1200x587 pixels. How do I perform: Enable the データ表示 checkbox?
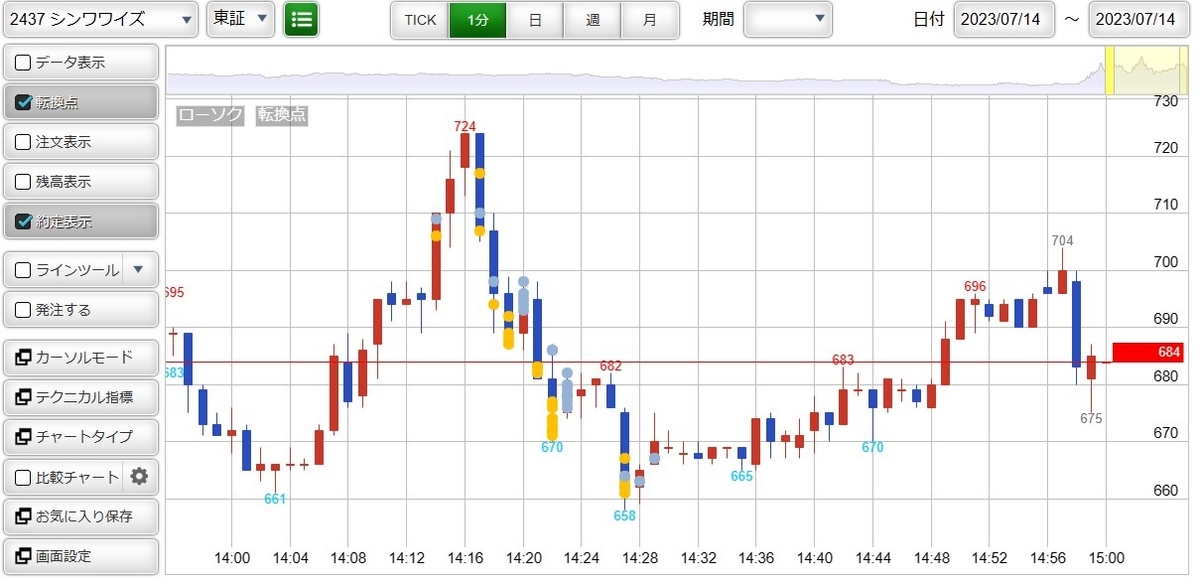click(x=23, y=62)
